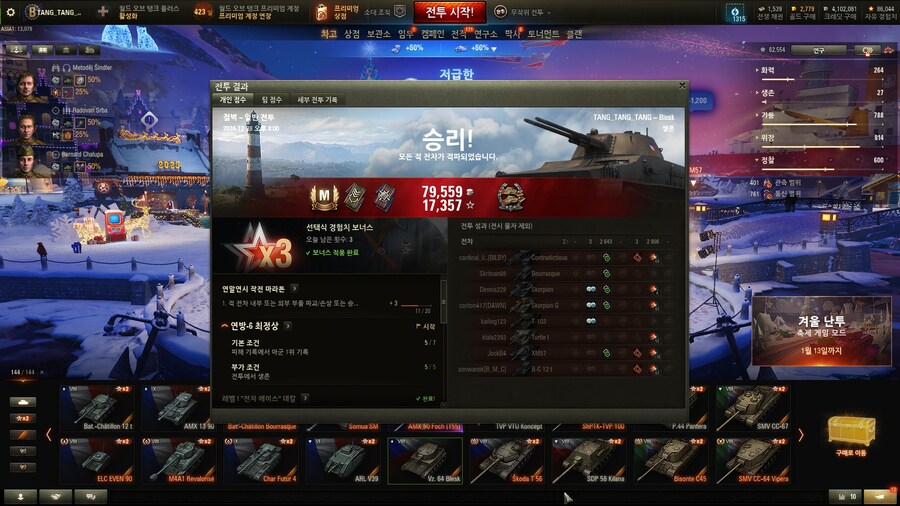The height and width of the screenshot is (506, 900).
Task: Click the x3 star bonus icon
Action: coord(259,248)
